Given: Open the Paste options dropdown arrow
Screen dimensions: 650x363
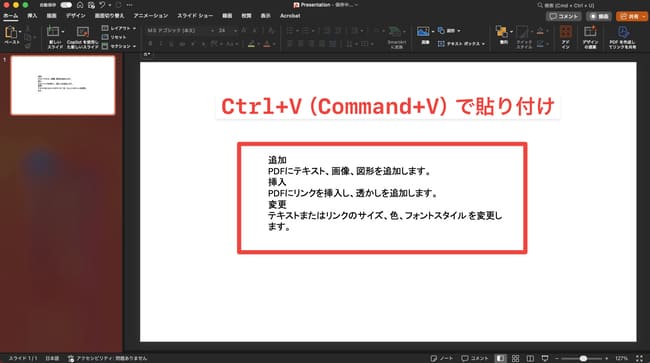Looking at the screenshot, I should pos(20,32).
